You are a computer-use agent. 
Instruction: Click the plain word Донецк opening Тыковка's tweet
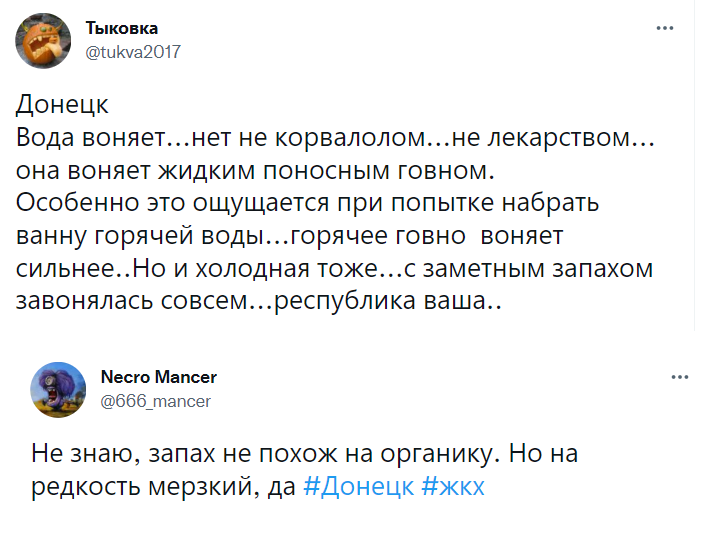tap(62, 105)
